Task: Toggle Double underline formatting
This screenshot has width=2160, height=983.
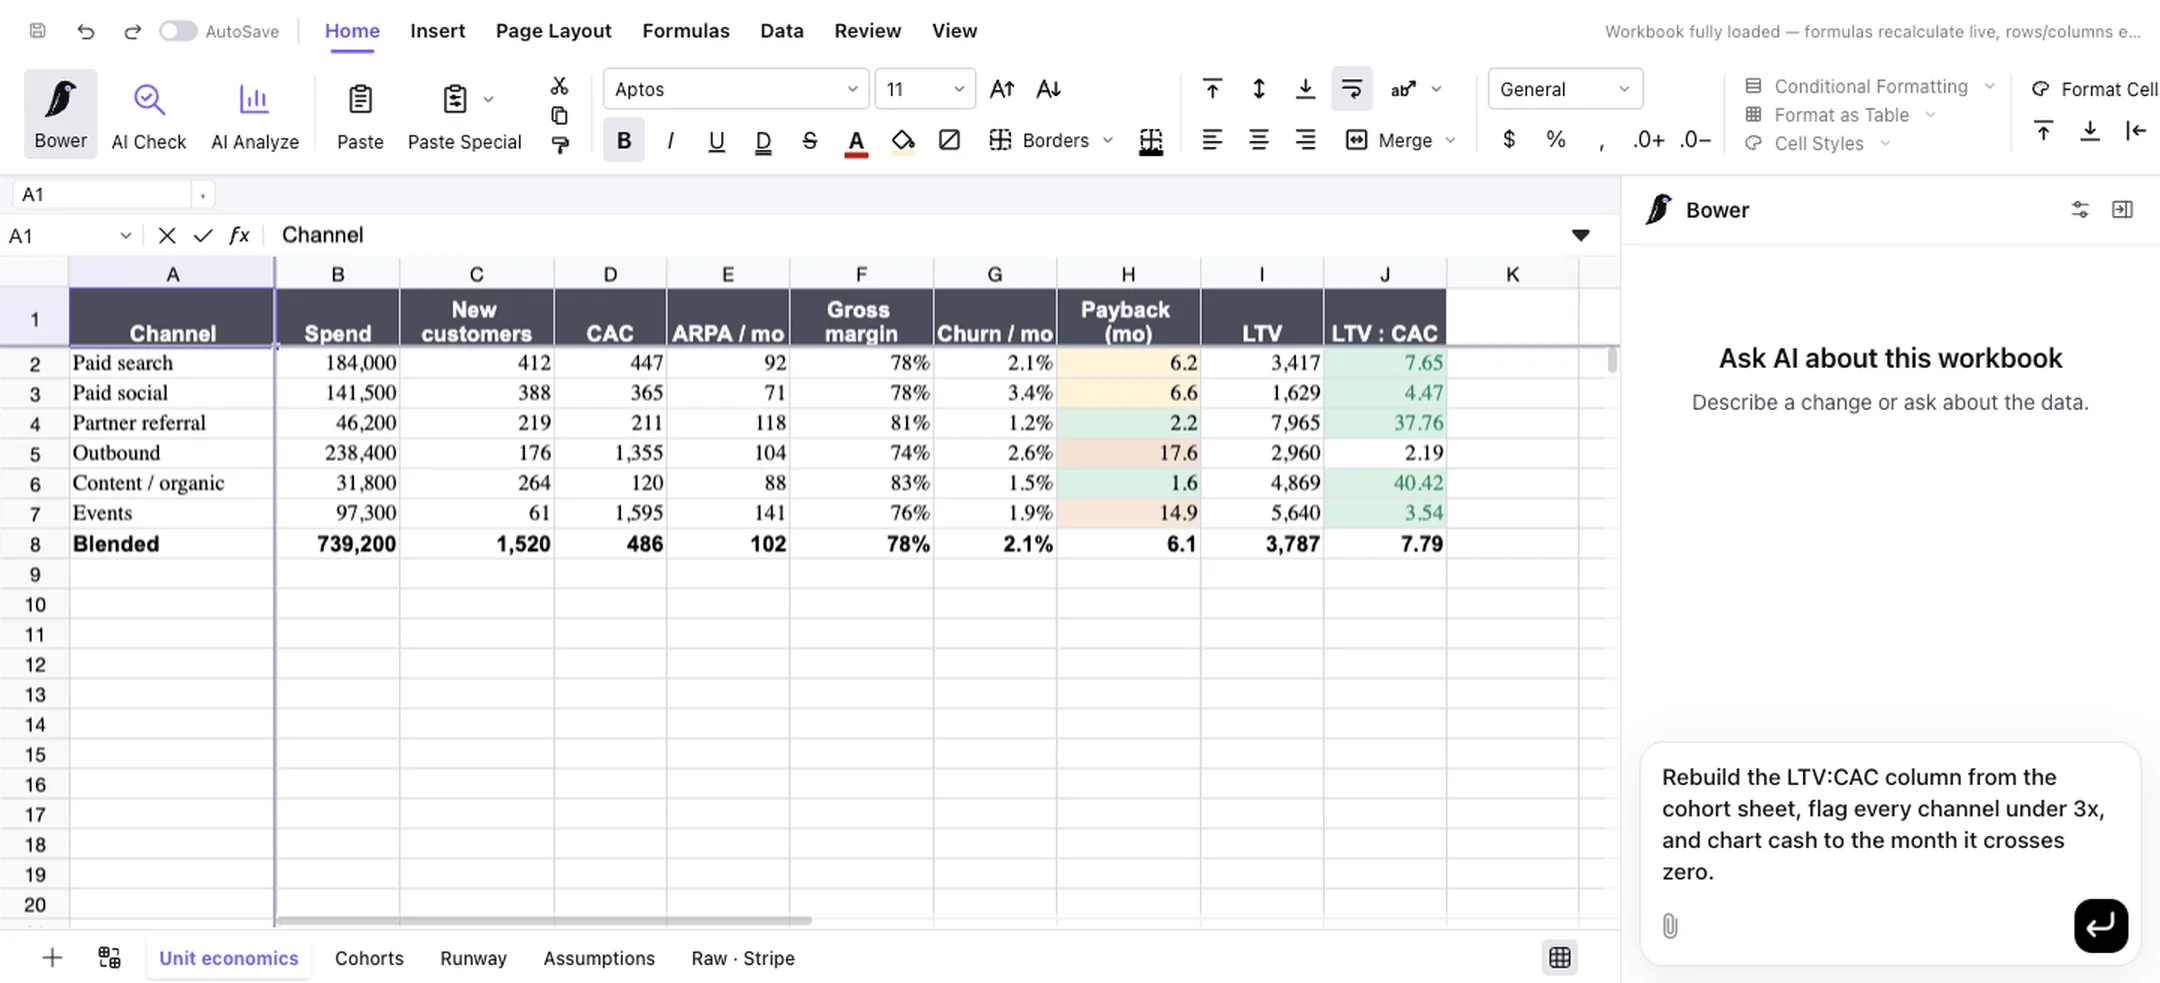Action: [763, 140]
